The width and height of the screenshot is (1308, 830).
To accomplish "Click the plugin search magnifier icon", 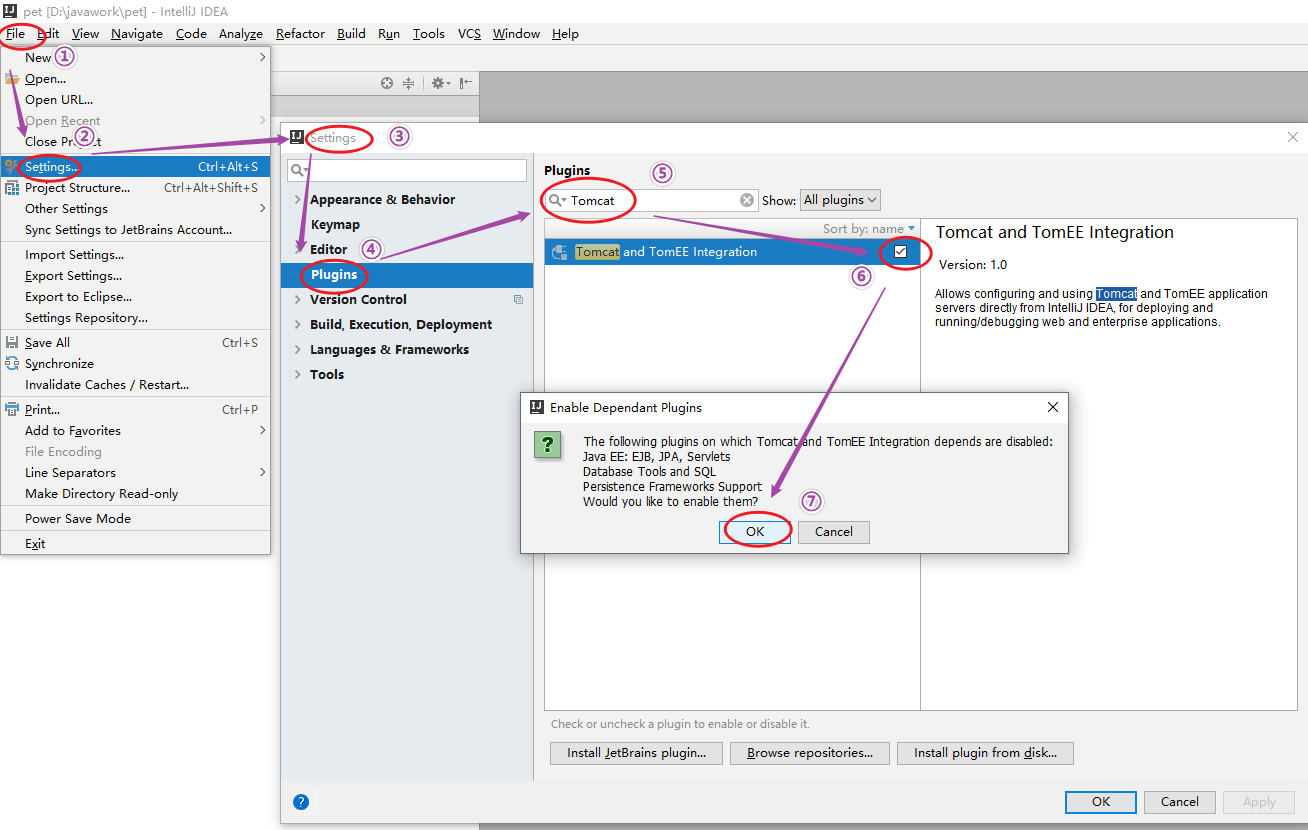I will pyautogui.click(x=556, y=200).
